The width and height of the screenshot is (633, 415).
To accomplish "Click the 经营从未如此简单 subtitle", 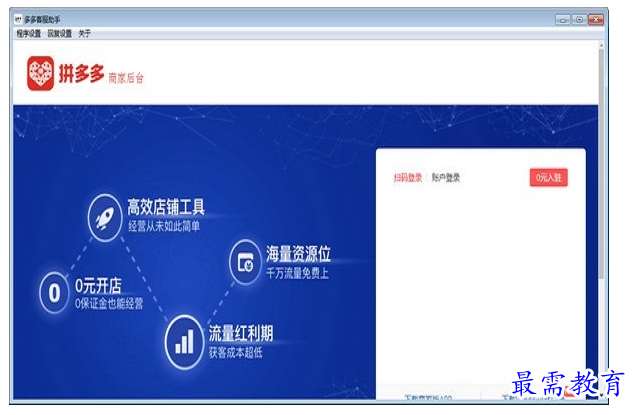I will click(x=164, y=226).
